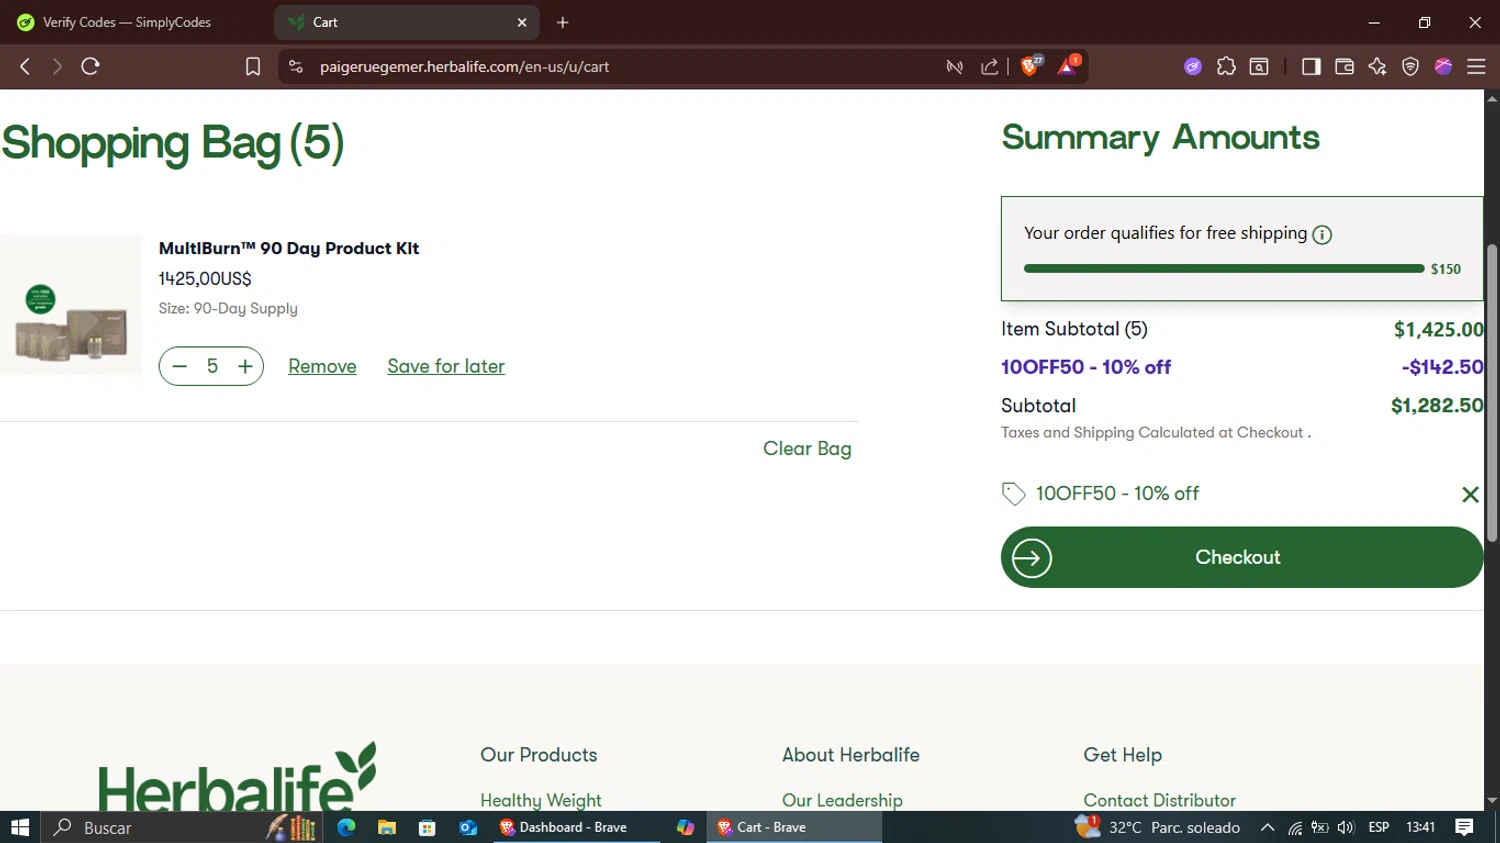Bookmark this page icon

click(x=253, y=66)
